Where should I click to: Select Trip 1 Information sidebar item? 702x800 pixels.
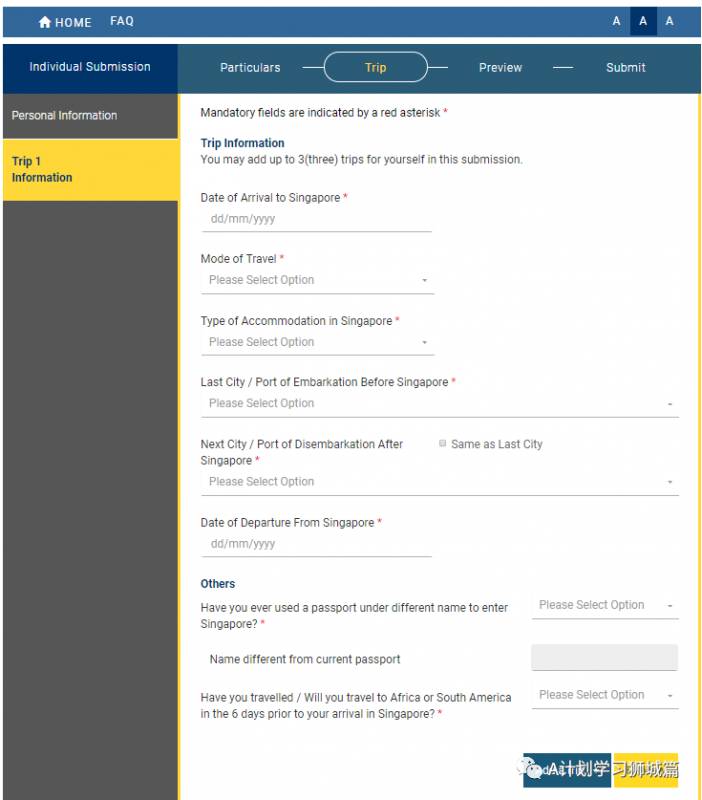42,169
